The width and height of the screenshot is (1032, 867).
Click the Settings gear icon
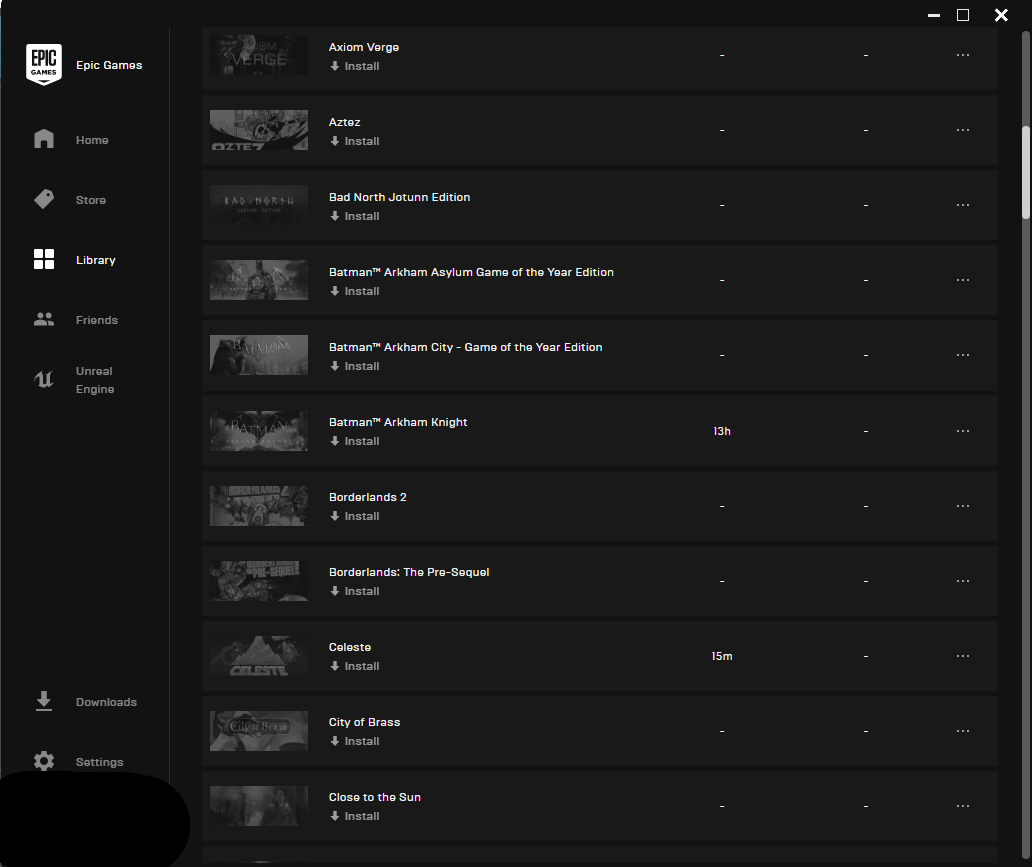(44, 762)
